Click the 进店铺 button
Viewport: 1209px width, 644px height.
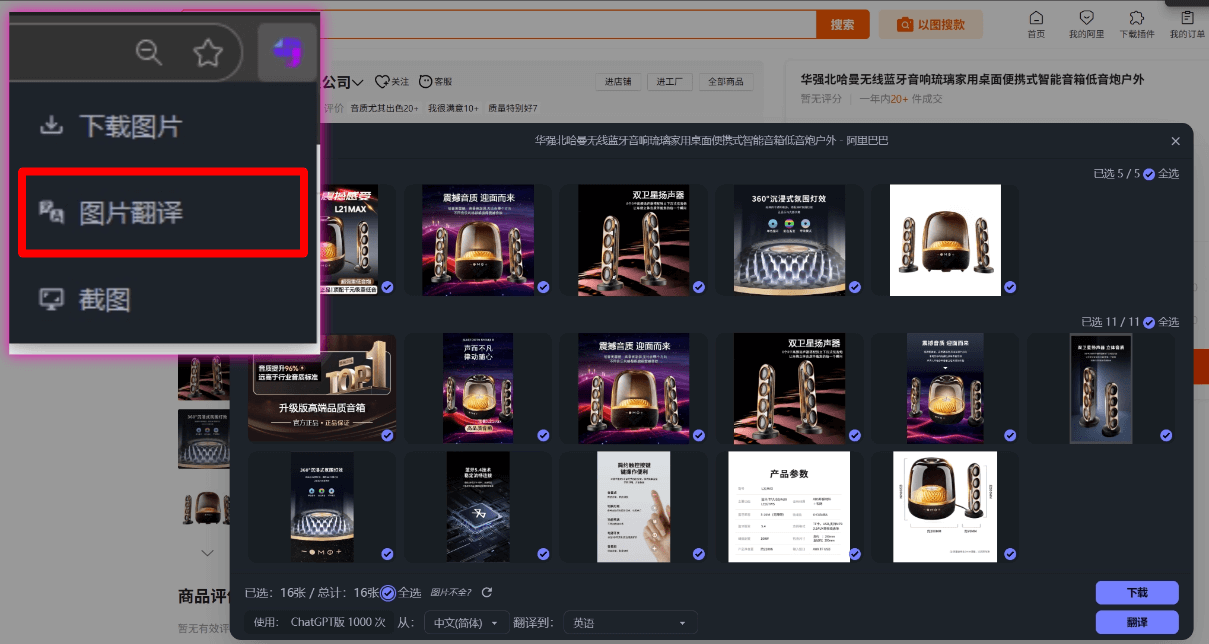(616, 82)
